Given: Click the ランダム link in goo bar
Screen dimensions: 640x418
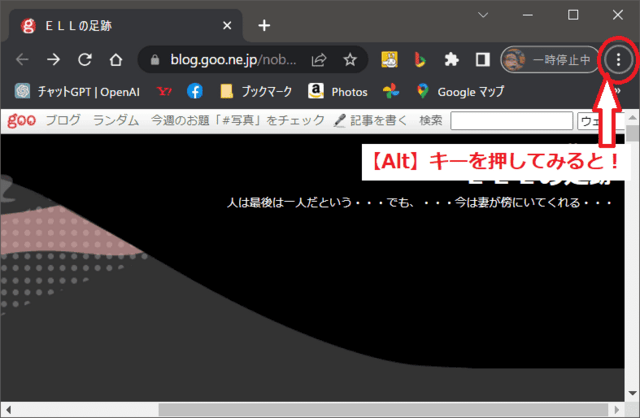Looking at the screenshot, I should point(116,121).
